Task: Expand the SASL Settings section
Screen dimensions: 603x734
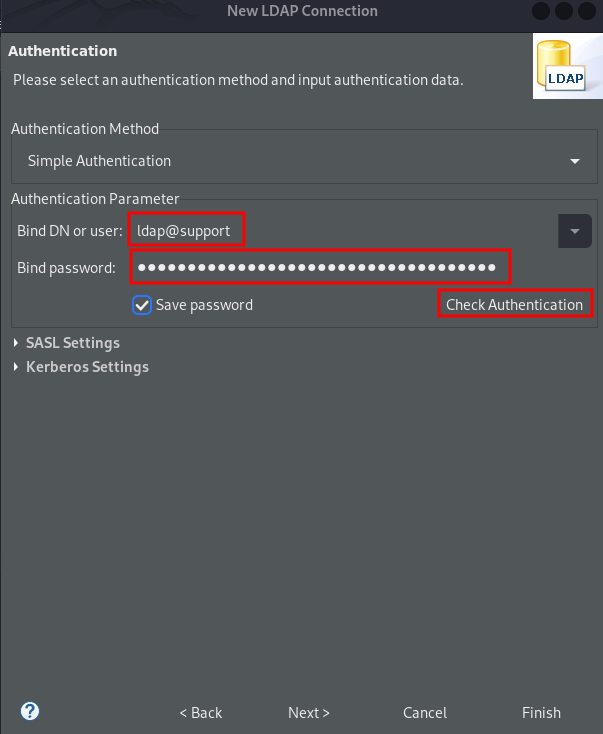Action: pyautogui.click(x=72, y=343)
